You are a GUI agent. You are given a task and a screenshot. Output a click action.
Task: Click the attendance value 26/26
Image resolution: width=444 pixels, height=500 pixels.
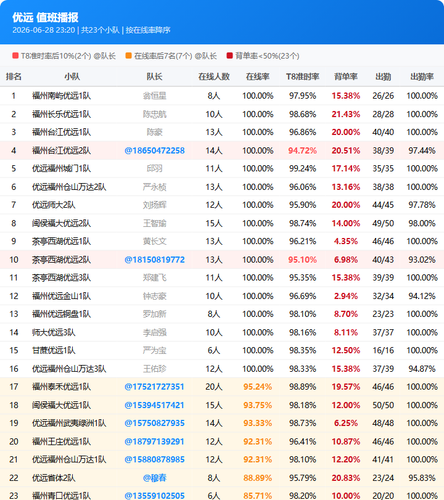[x=383, y=96]
